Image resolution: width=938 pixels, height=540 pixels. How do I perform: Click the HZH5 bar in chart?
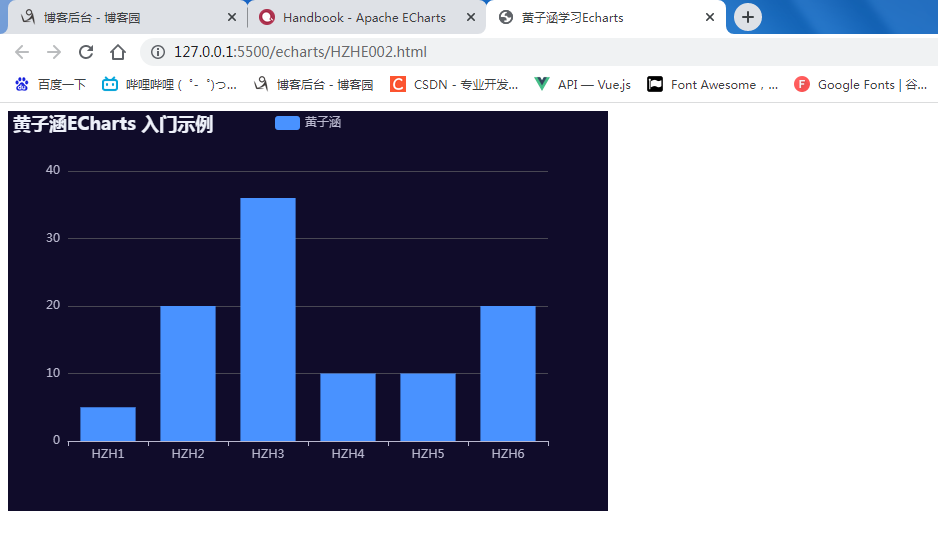click(428, 407)
